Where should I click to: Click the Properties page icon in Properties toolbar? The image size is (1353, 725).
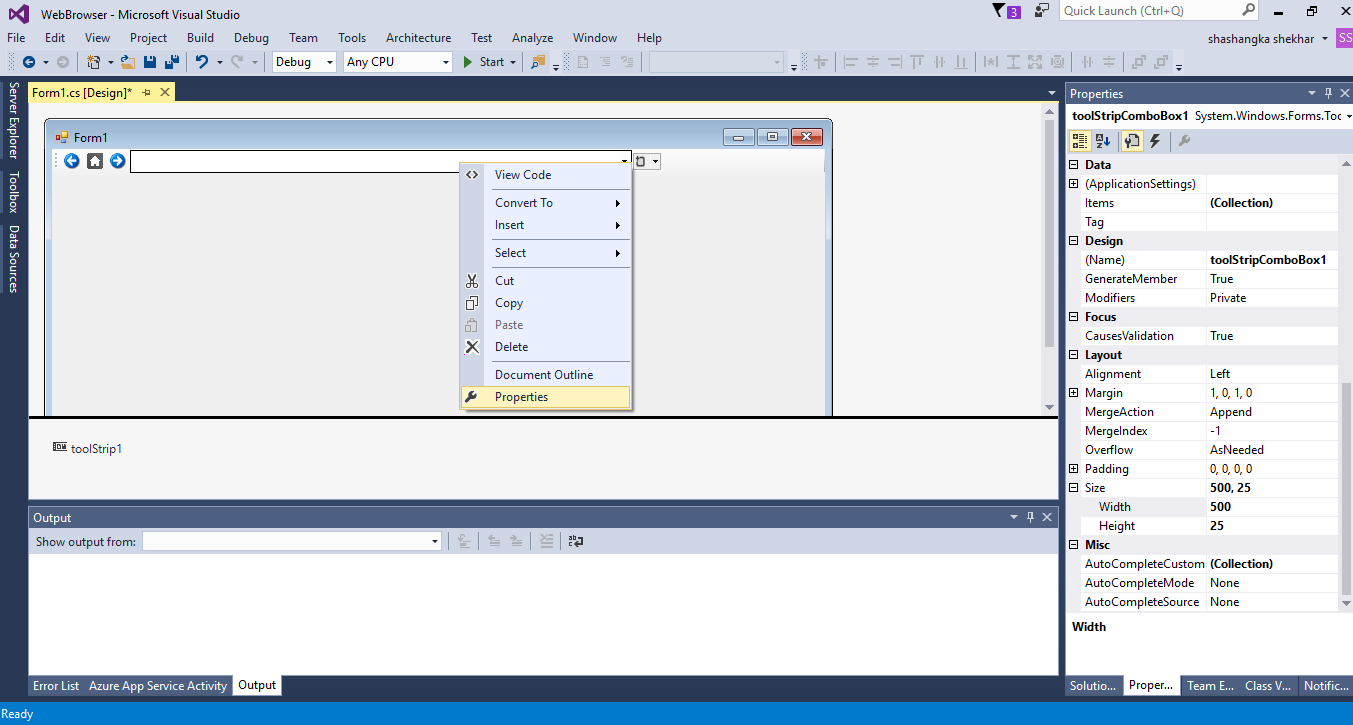(1133, 141)
